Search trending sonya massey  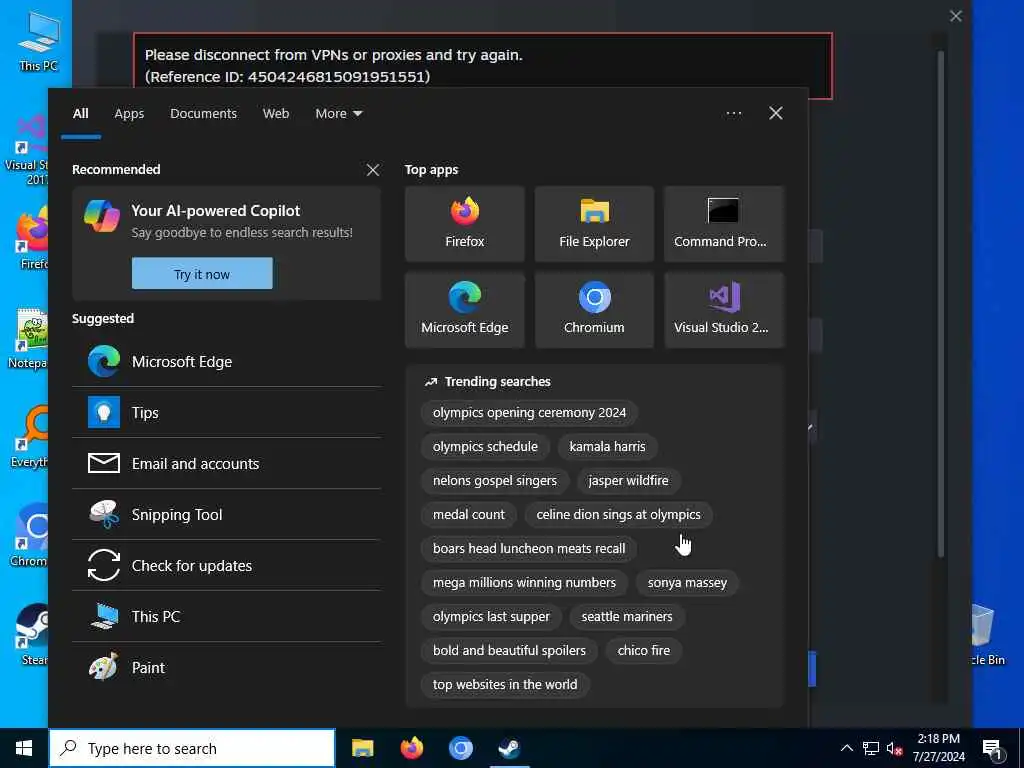point(687,583)
